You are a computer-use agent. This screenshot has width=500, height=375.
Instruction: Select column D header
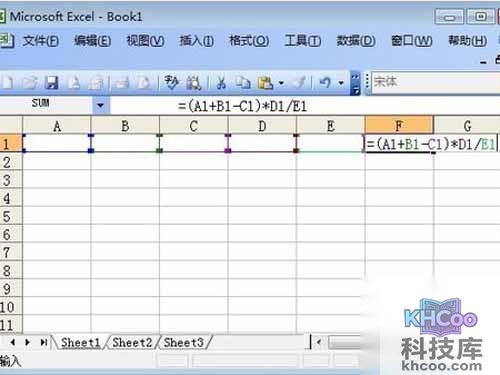pyautogui.click(x=262, y=126)
